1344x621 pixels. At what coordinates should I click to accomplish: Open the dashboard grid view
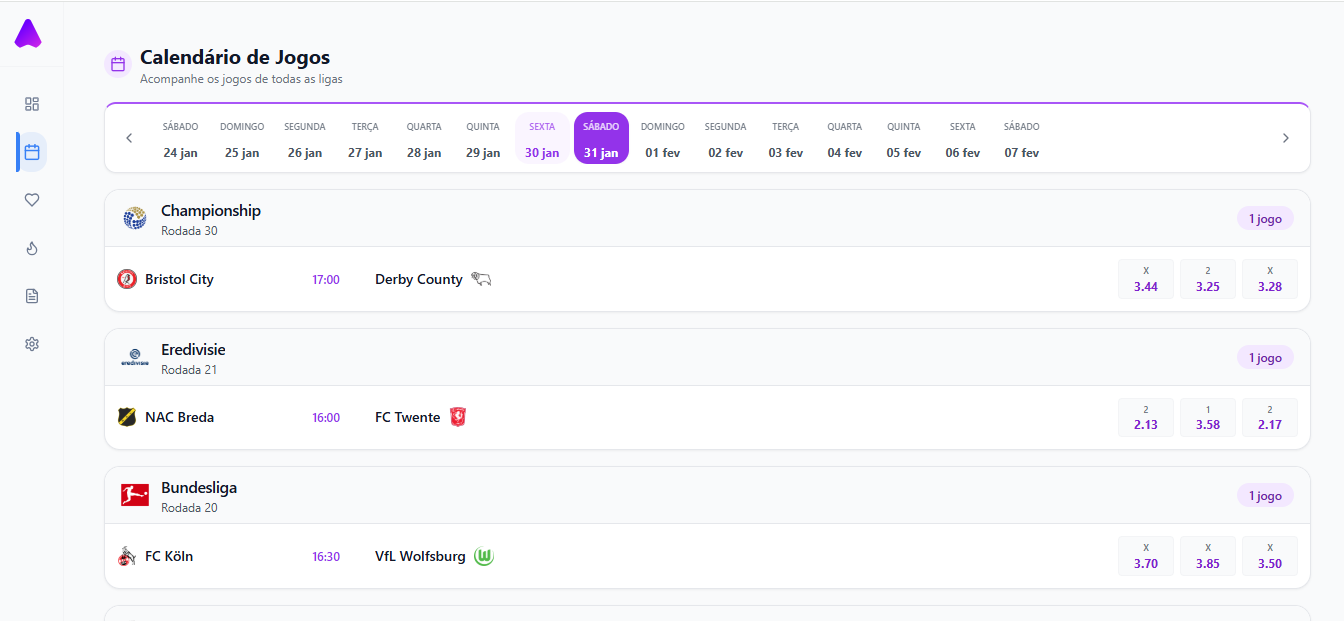point(31,103)
